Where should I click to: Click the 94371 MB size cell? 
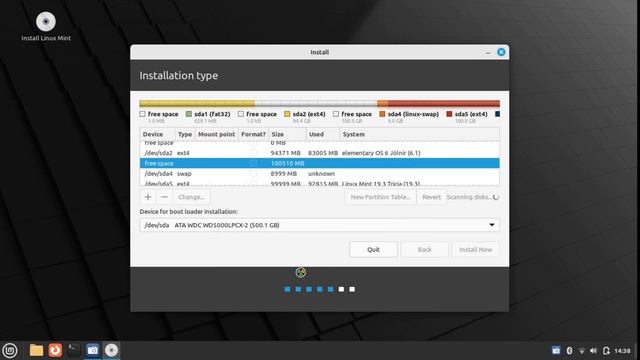click(285, 153)
